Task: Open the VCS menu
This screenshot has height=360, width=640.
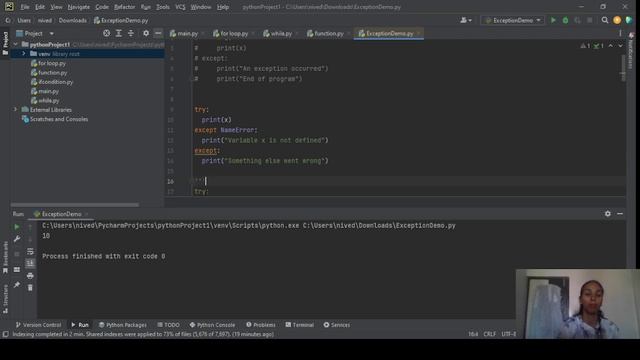Action: pos(180,7)
